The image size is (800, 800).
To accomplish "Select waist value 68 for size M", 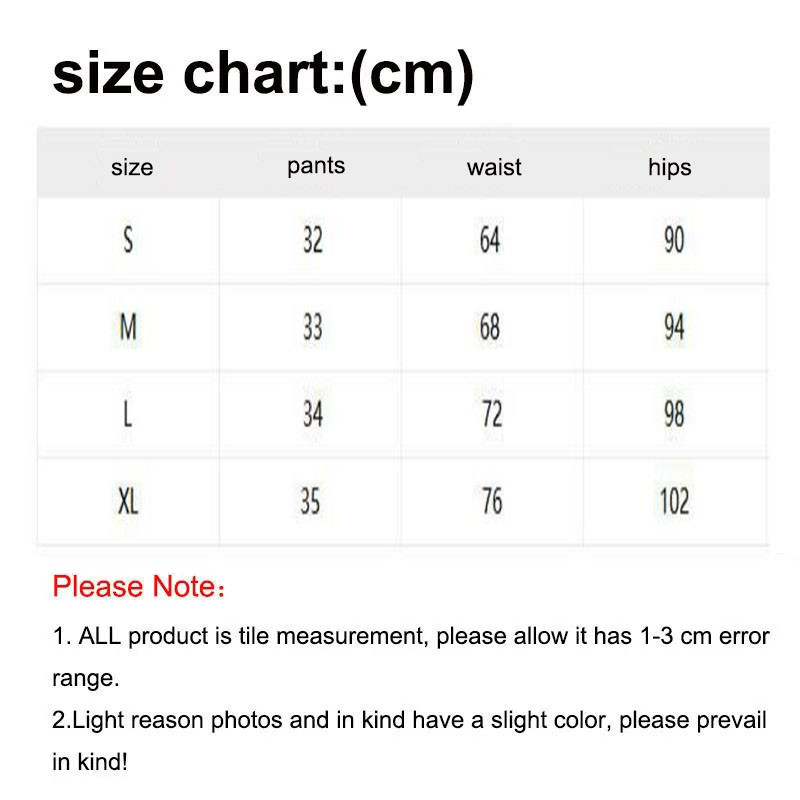I will (489, 327).
